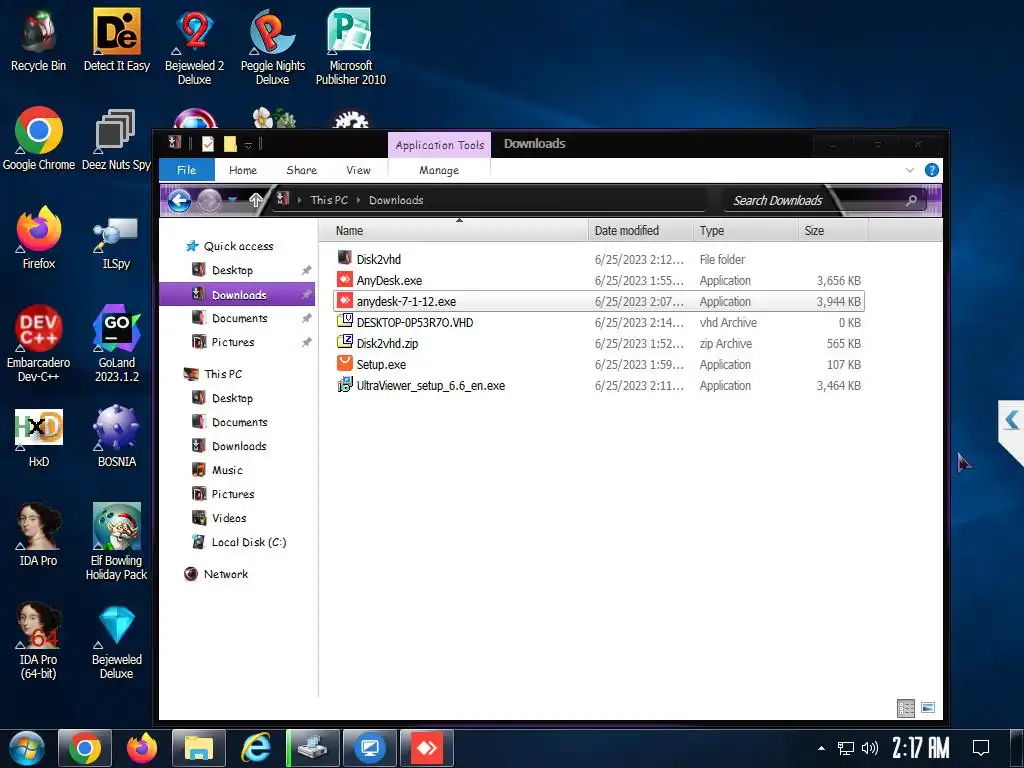Launch Firefox from the desktop
The image size is (1024, 768).
(x=39, y=238)
